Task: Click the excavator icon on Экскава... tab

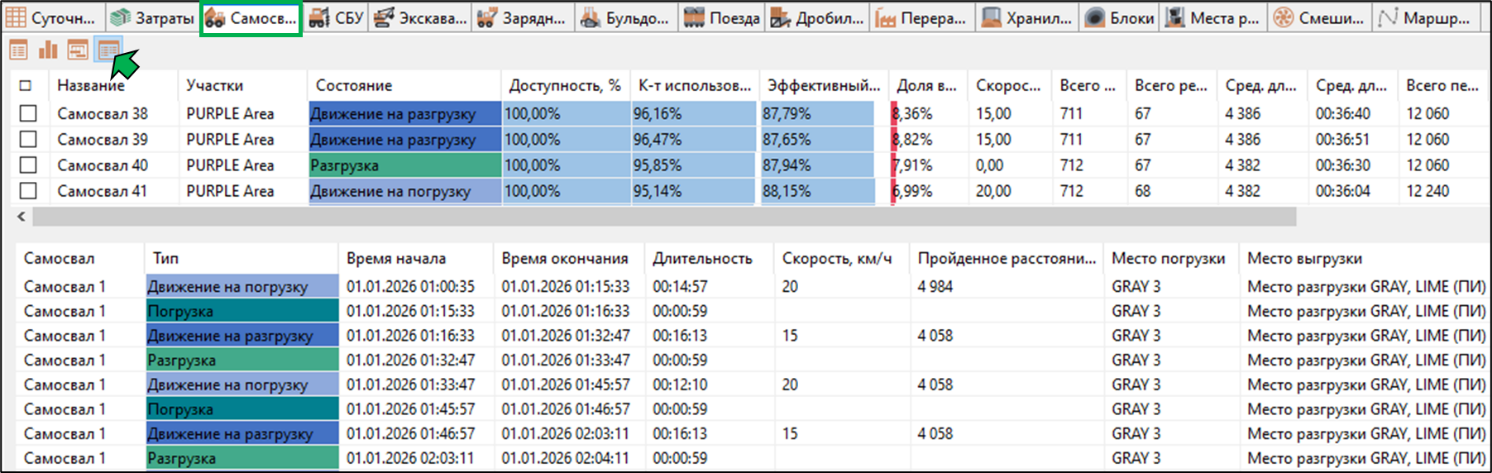Action: tap(383, 18)
